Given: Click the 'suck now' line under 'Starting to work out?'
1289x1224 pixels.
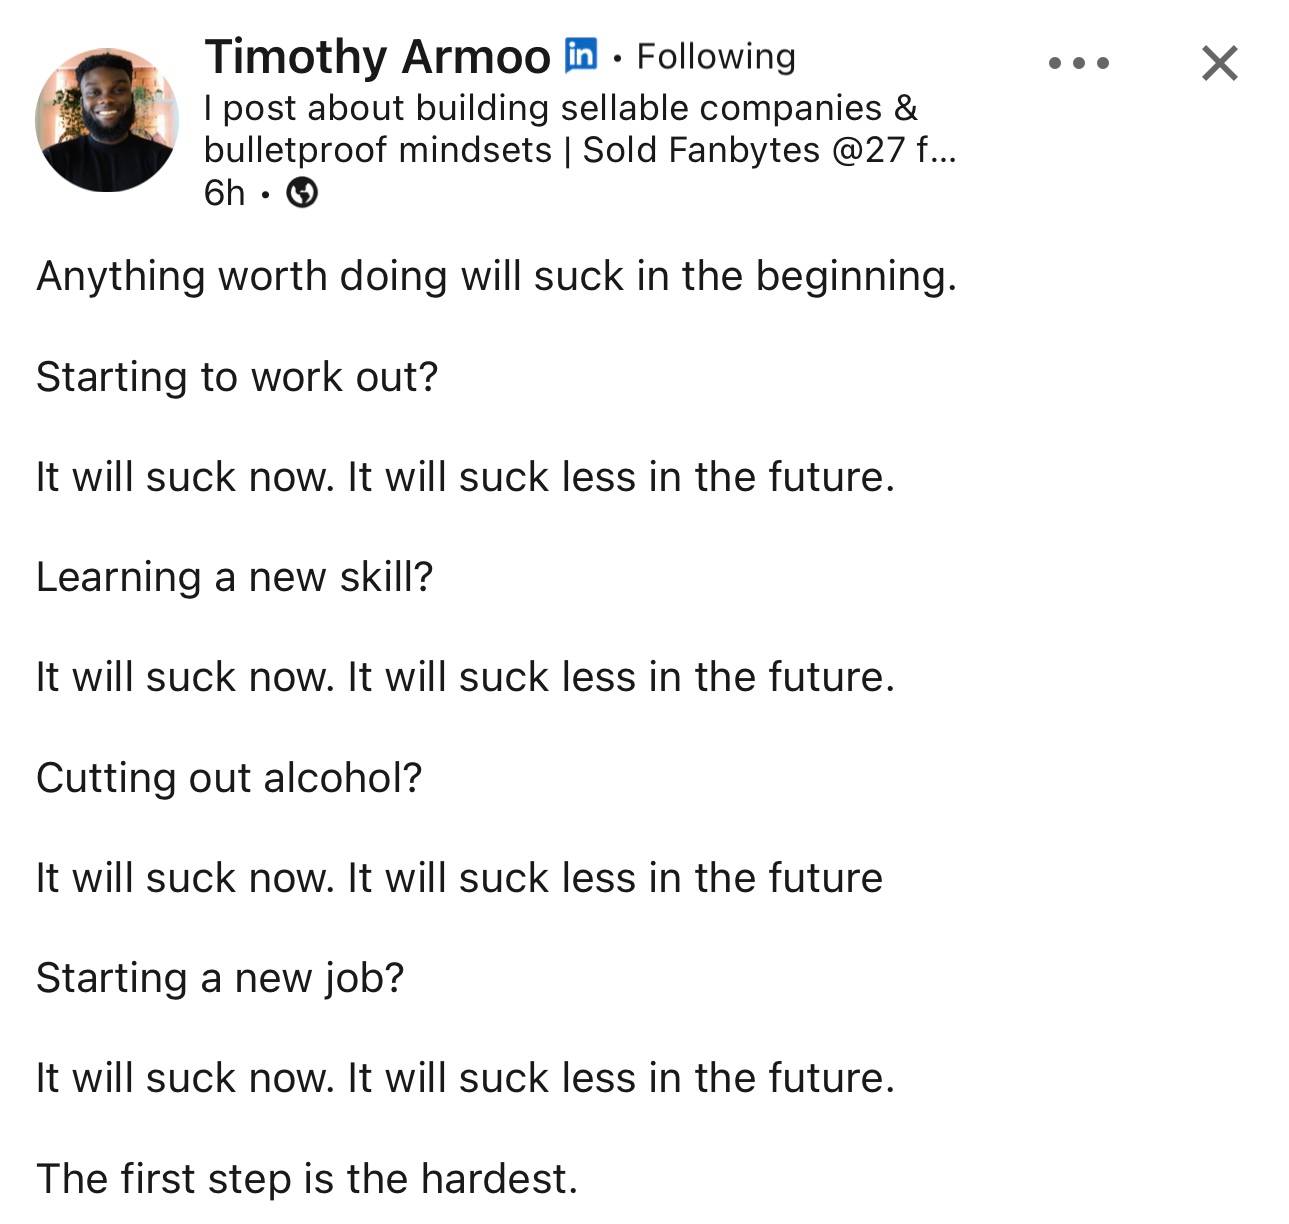Looking at the screenshot, I should (465, 477).
